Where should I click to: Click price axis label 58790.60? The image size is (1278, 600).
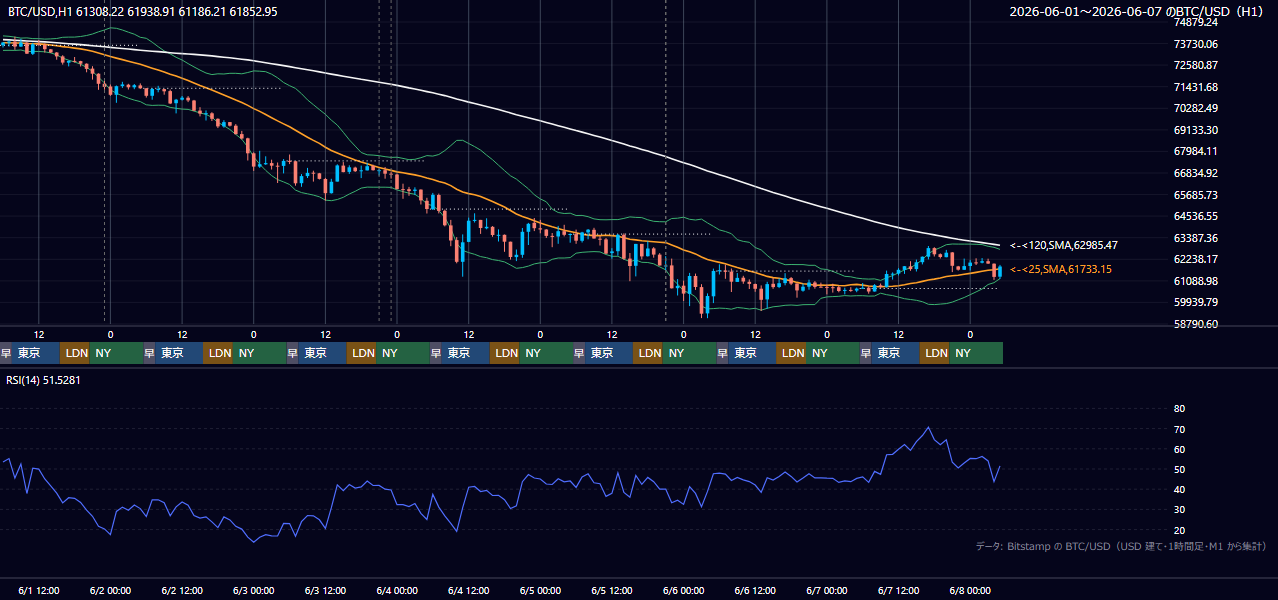tap(1195, 324)
